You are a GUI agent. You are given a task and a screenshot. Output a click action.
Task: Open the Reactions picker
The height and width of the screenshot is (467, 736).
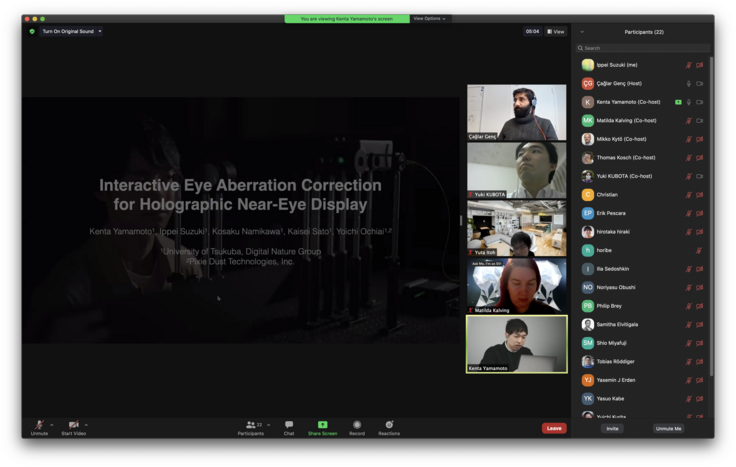389,425
